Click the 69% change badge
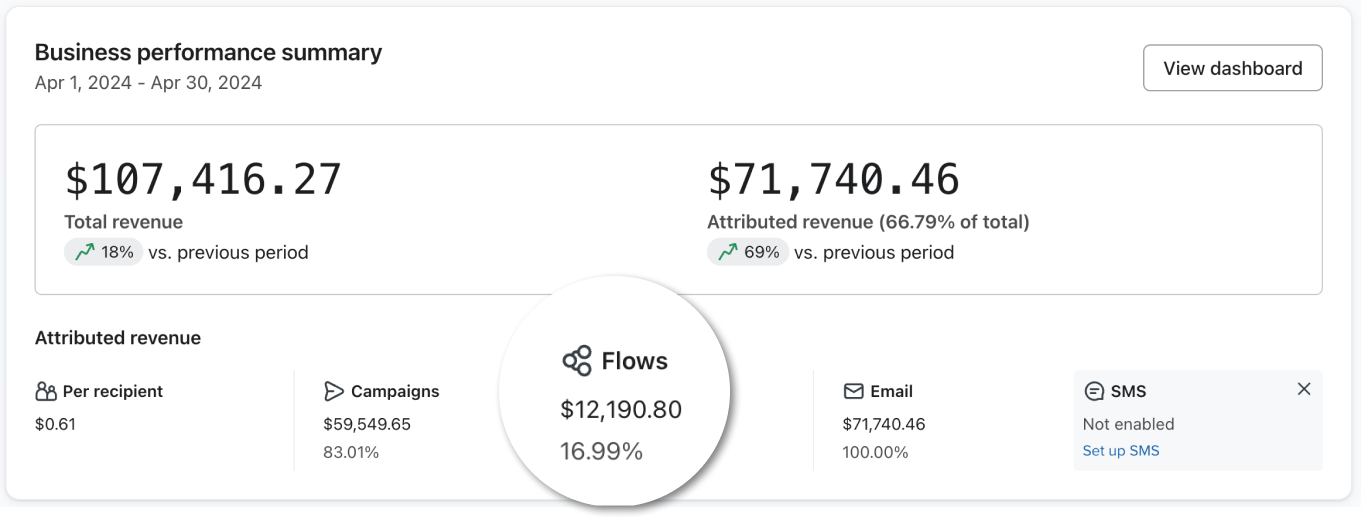Image resolution: width=1361 pixels, height=519 pixels. pyautogui.click(x=747, y=252)
